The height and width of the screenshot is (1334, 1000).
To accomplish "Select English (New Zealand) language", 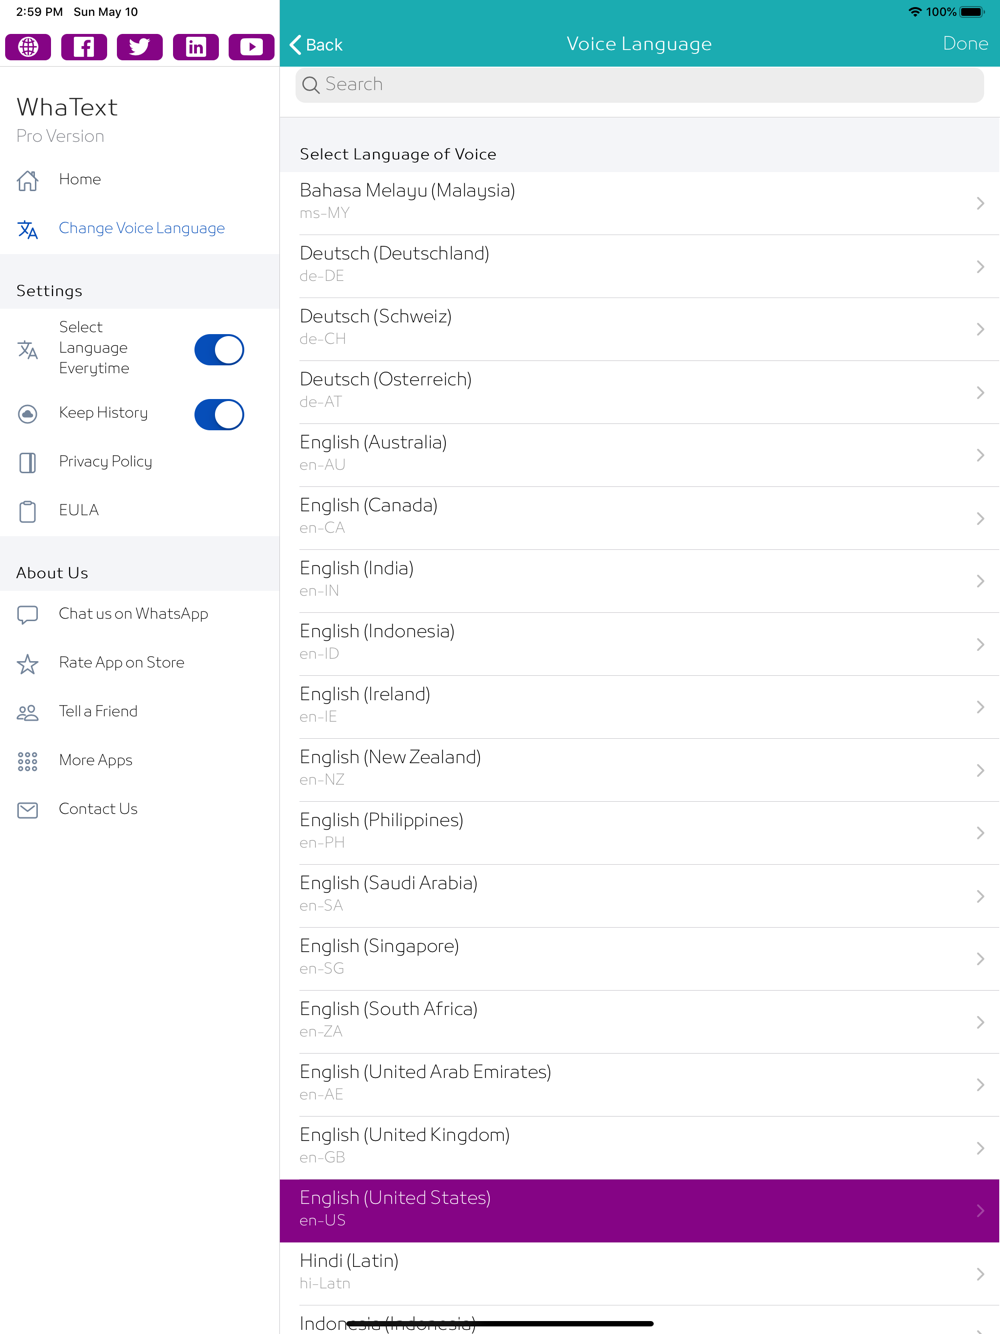I will 639,770.
